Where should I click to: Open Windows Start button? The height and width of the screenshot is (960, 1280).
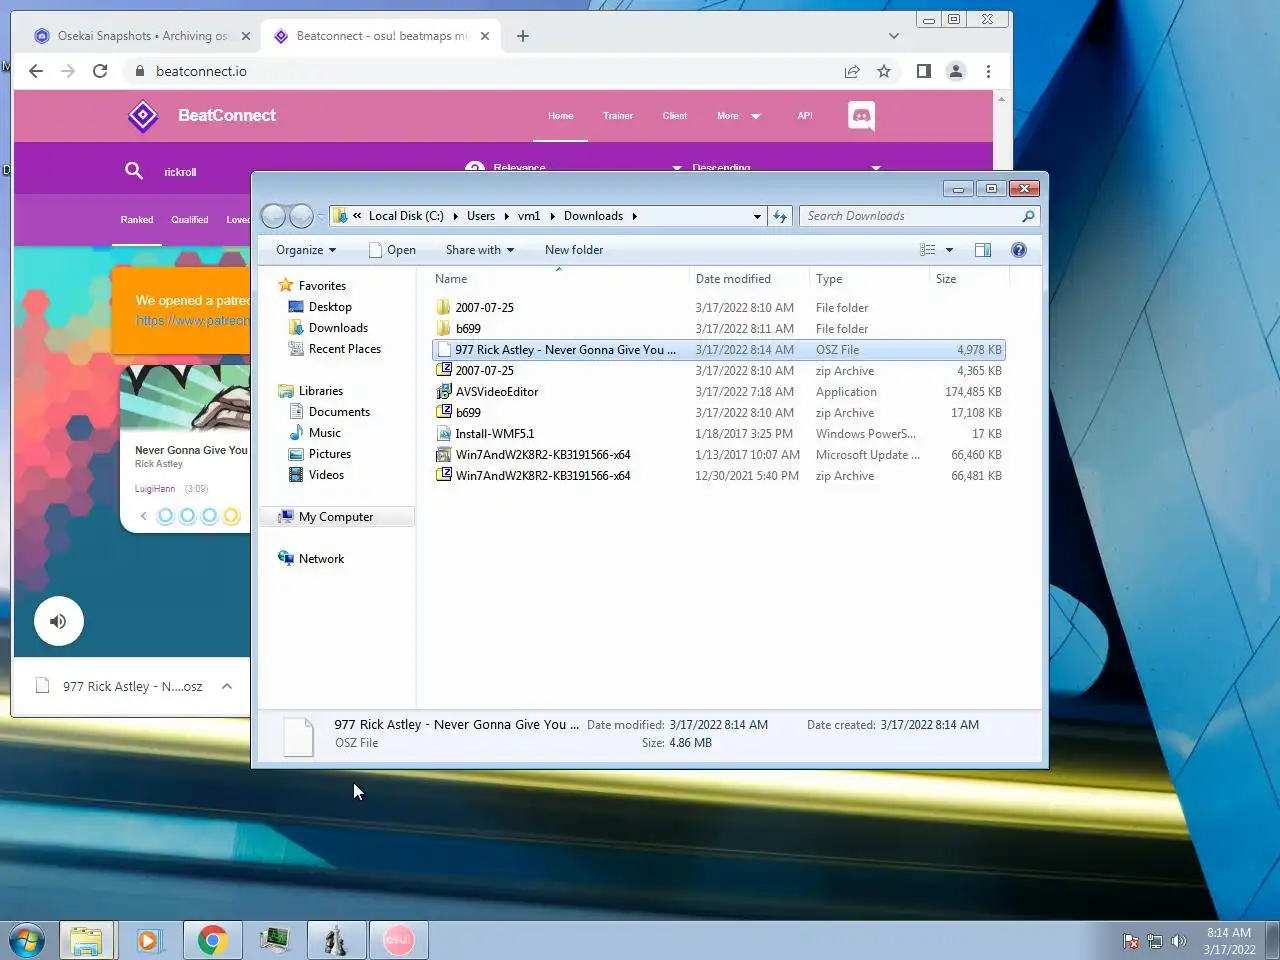(27, 941)
